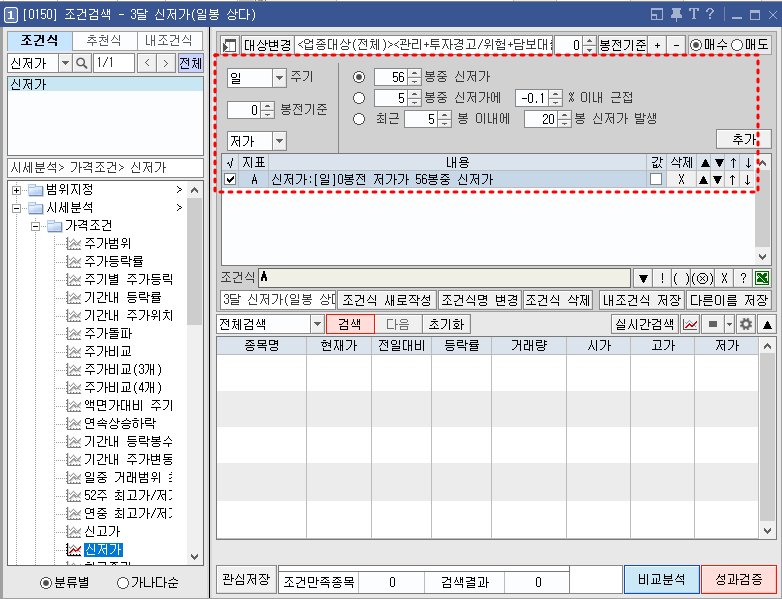Select 신고가 in the tree

click(102, 531)
